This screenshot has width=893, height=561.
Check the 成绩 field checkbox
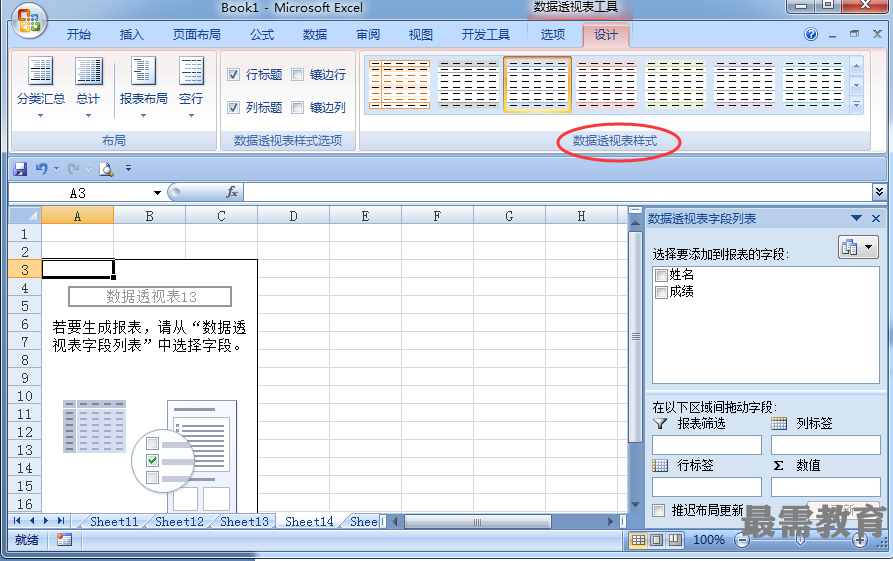pyautogui.click(x=661, y=293)
